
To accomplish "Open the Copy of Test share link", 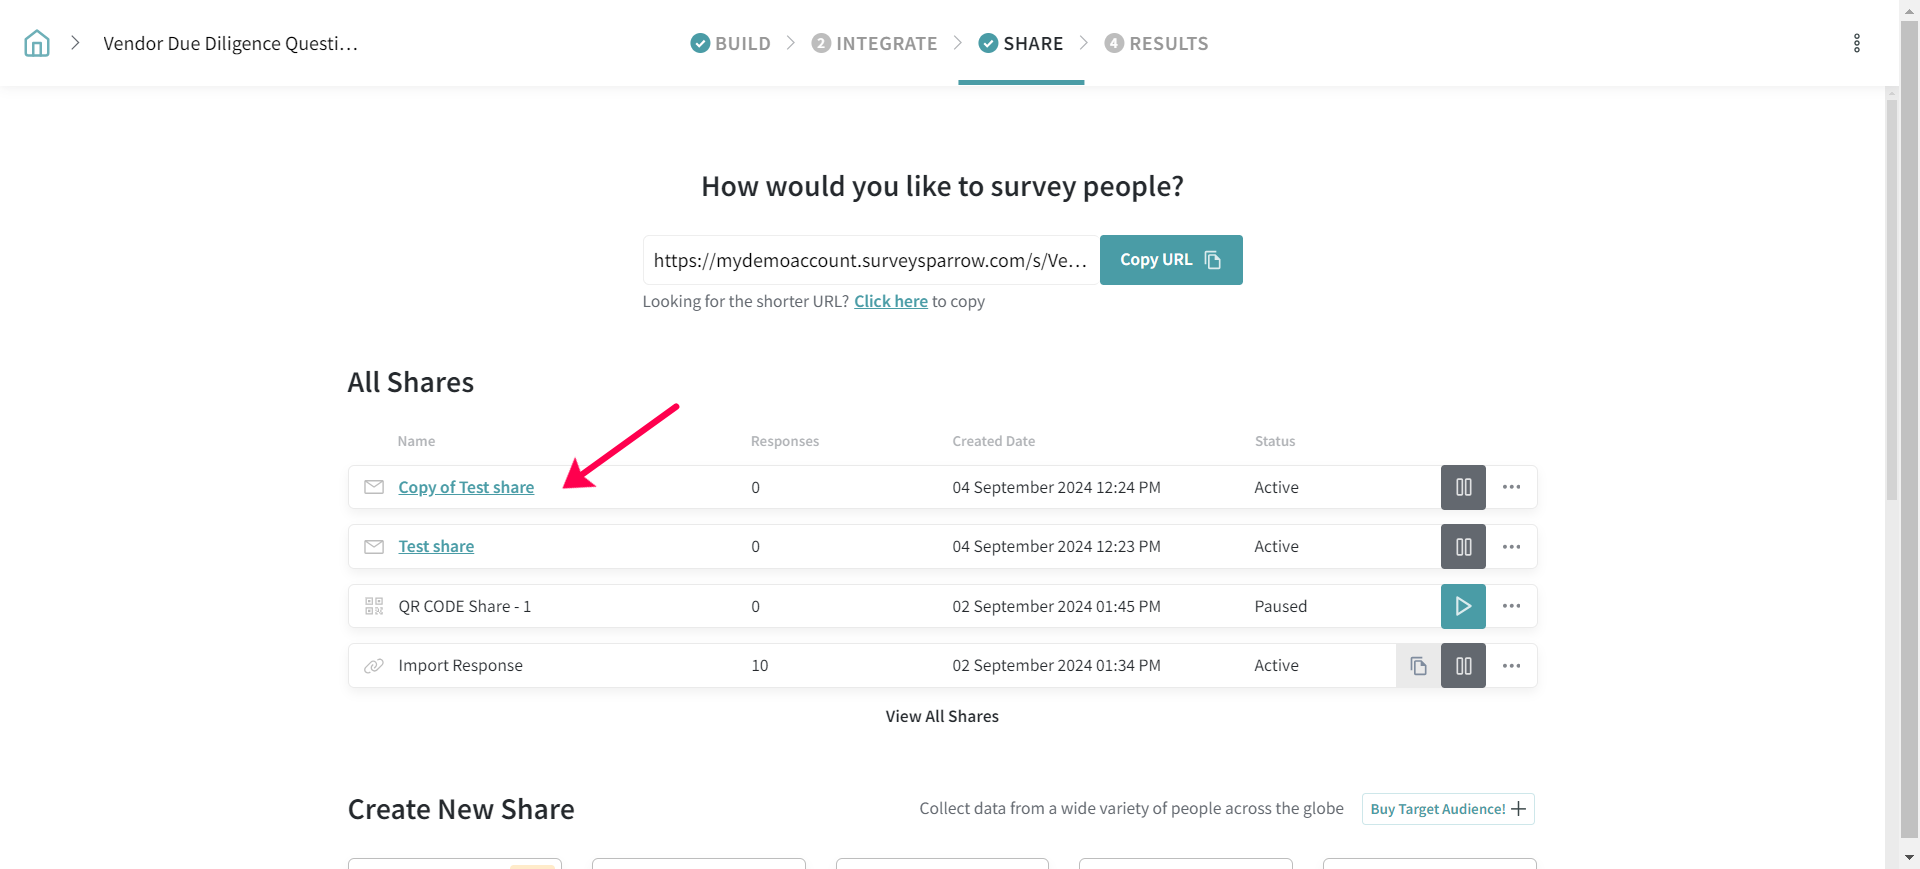I will (466, 487).
